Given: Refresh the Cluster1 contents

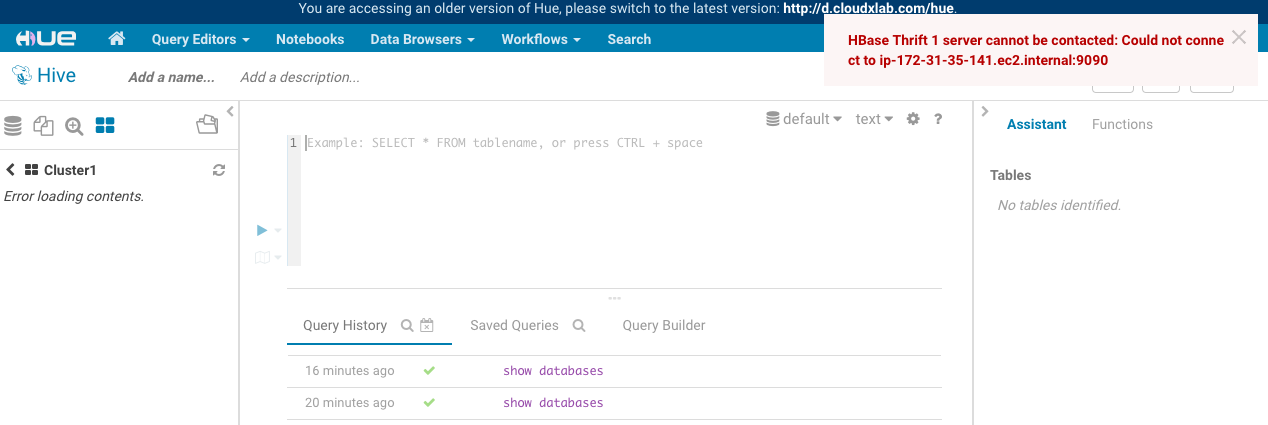Looking at the screenshot, I should pyautogui.click(x=219, y=170).
